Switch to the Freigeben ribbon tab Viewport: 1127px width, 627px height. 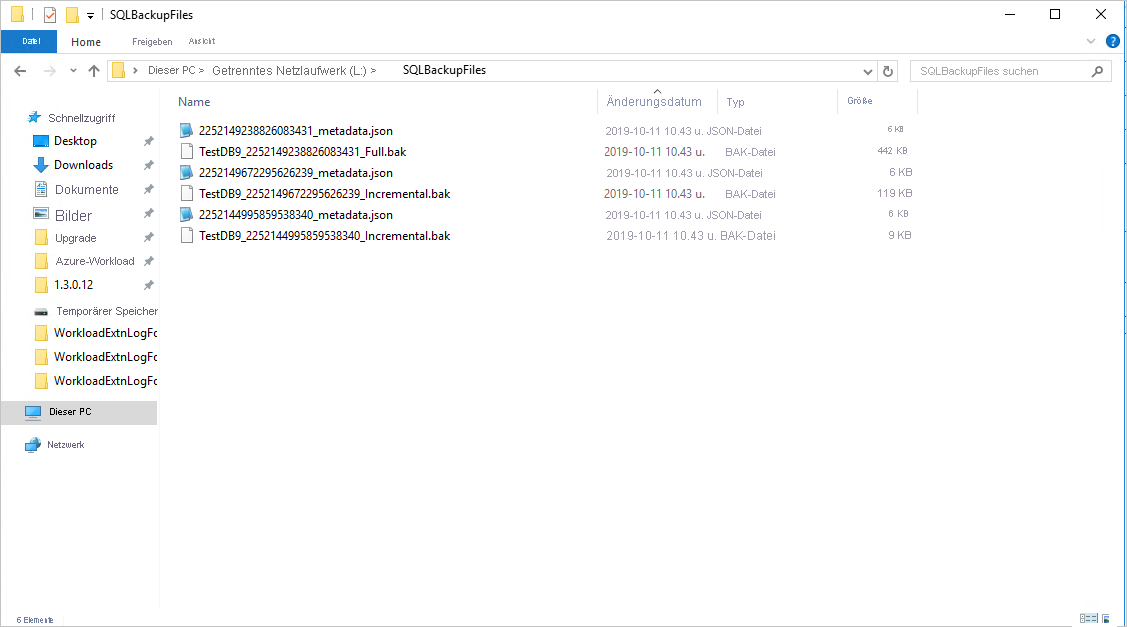(x=152, y=42)
